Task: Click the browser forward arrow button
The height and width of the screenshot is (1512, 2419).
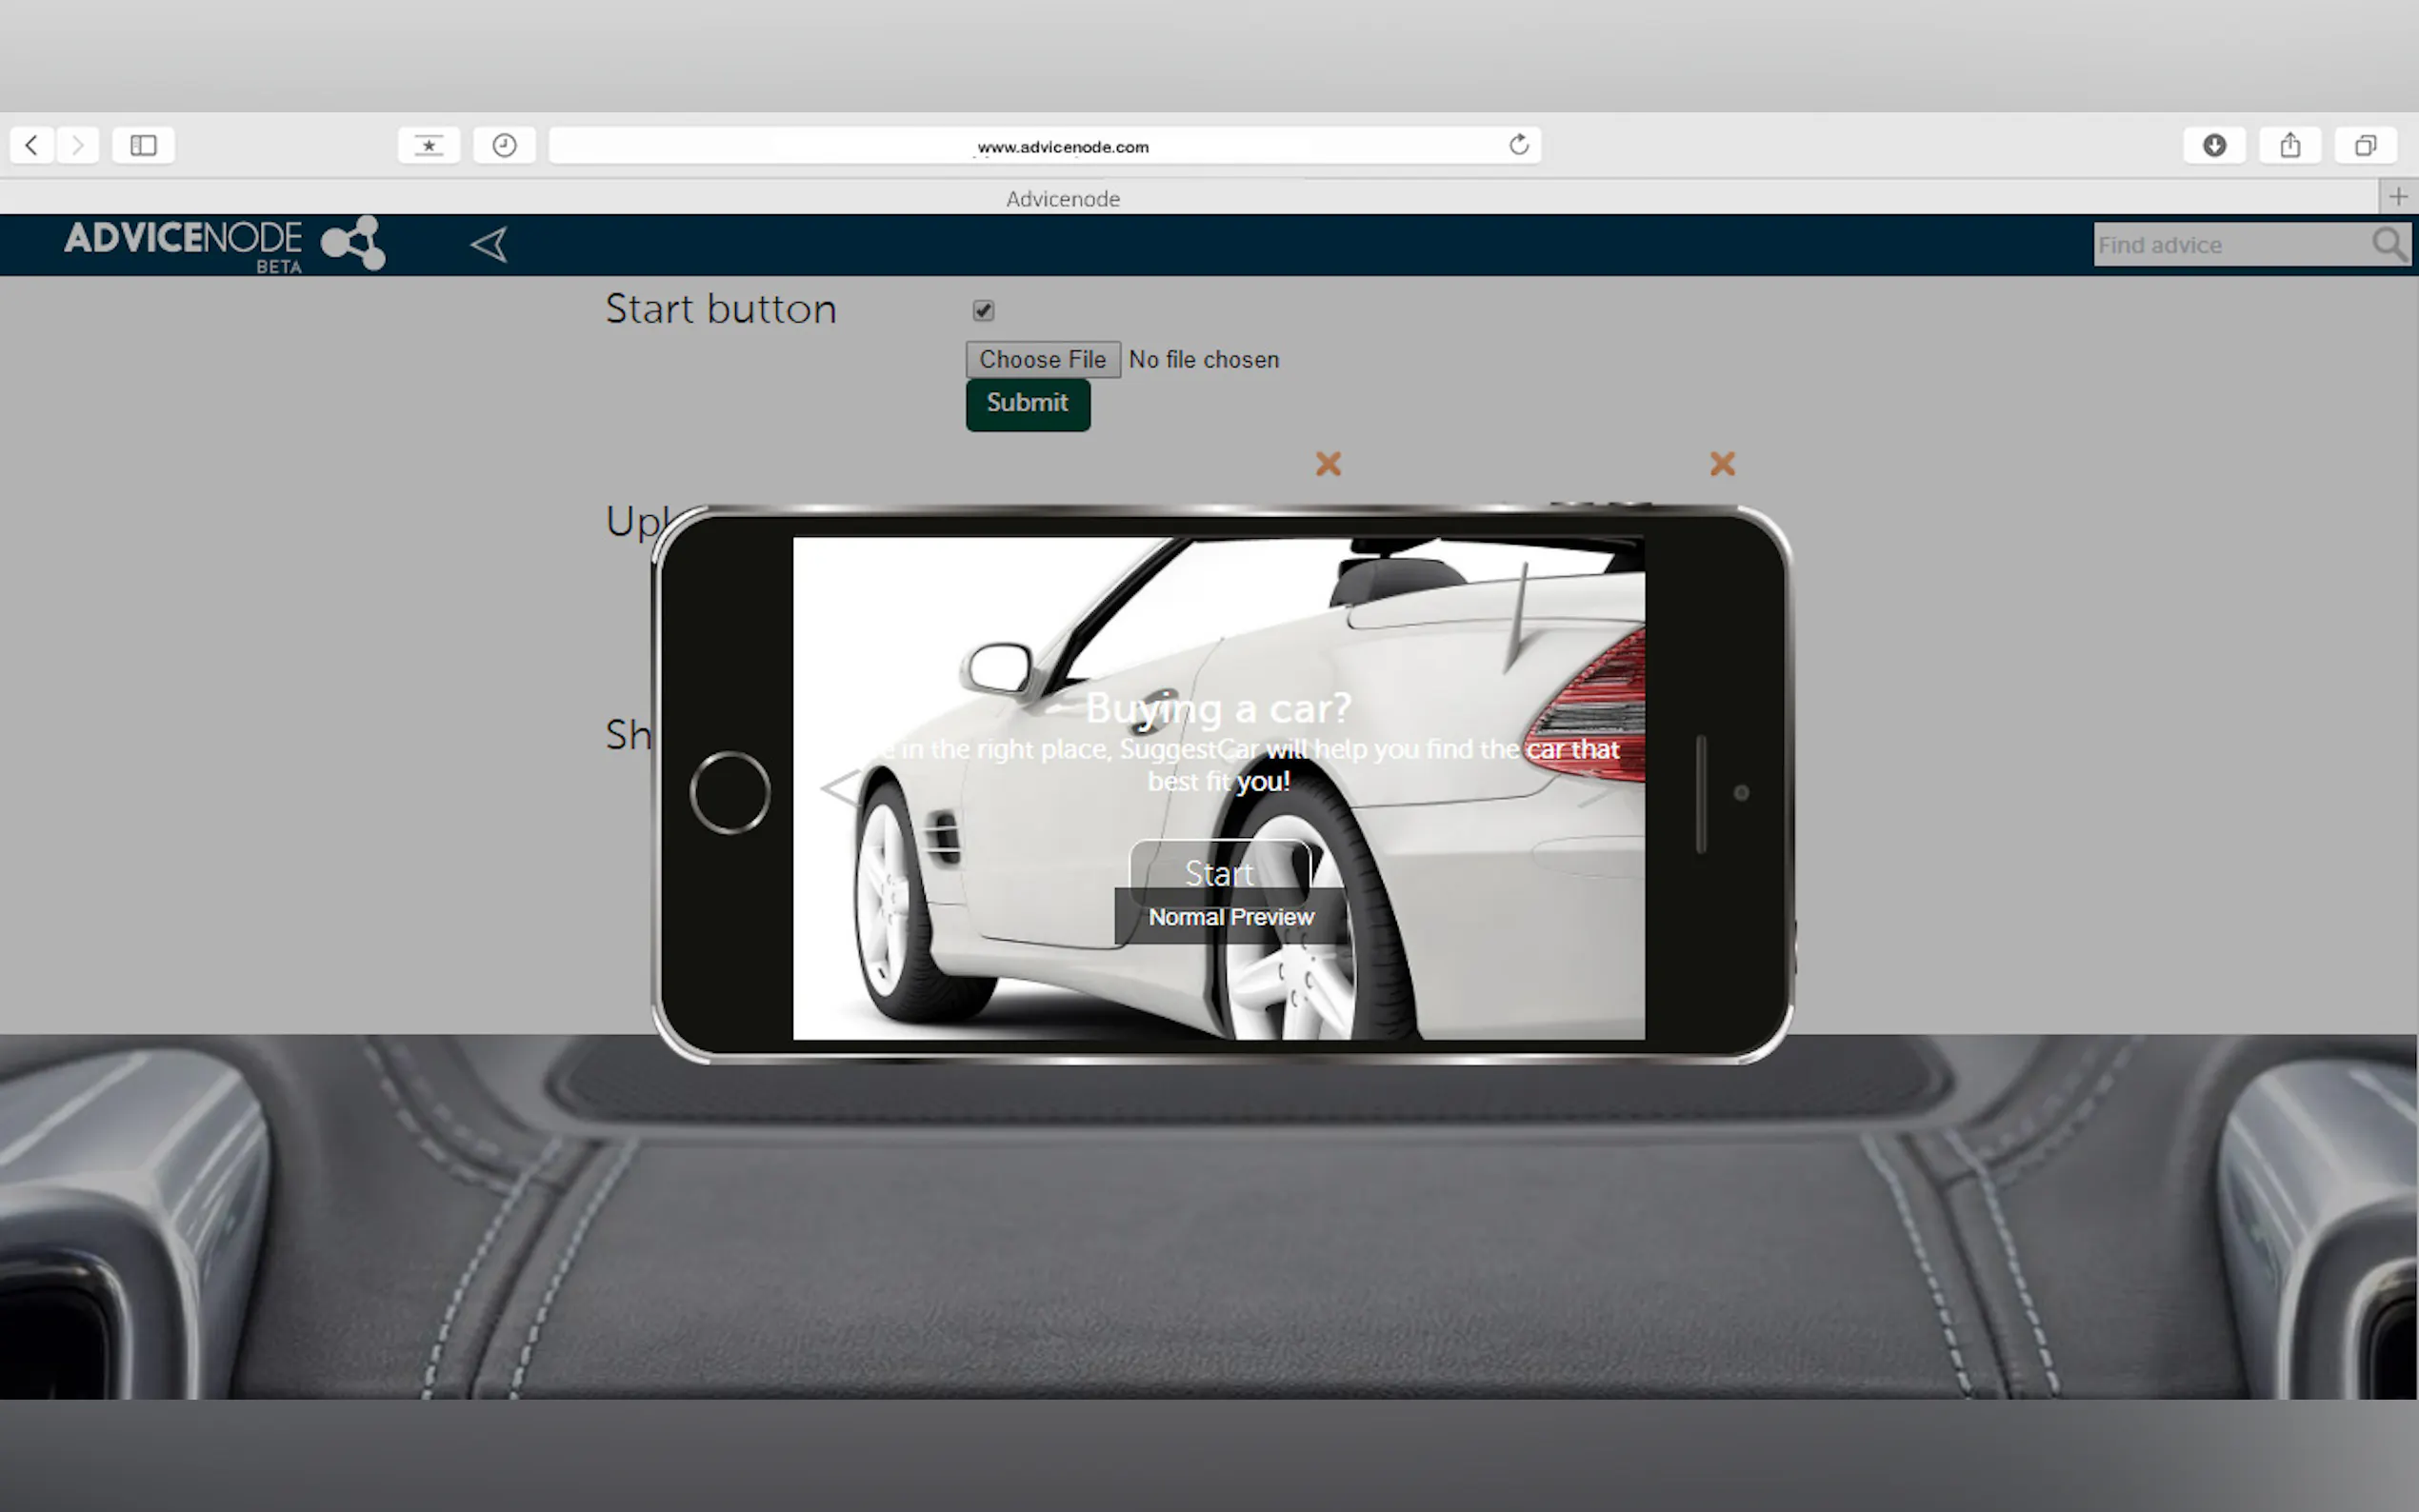Action: coord(78,145)
